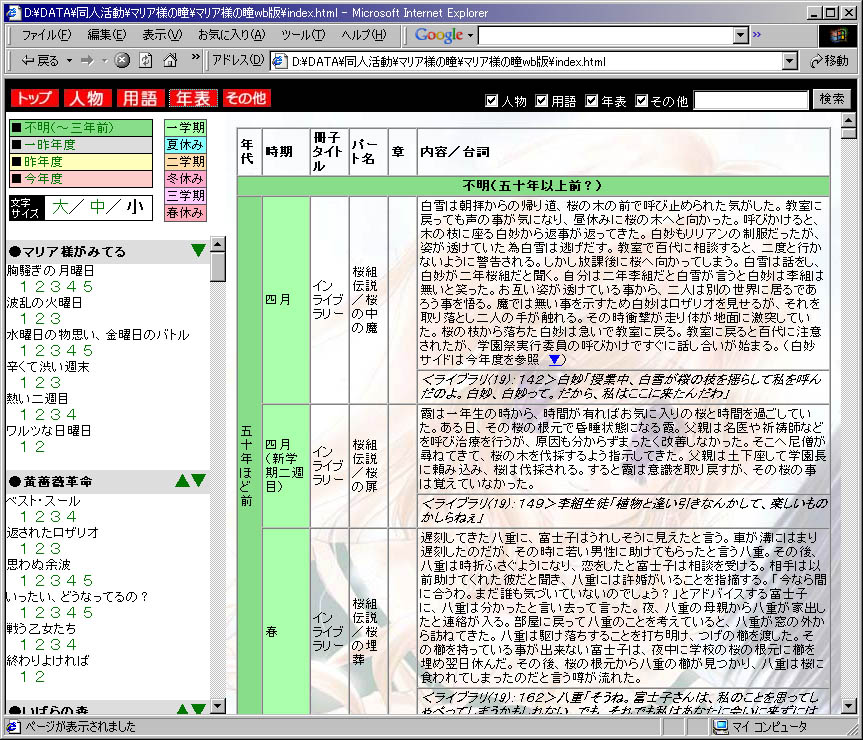Set font size to 大

tap(60, 207)
